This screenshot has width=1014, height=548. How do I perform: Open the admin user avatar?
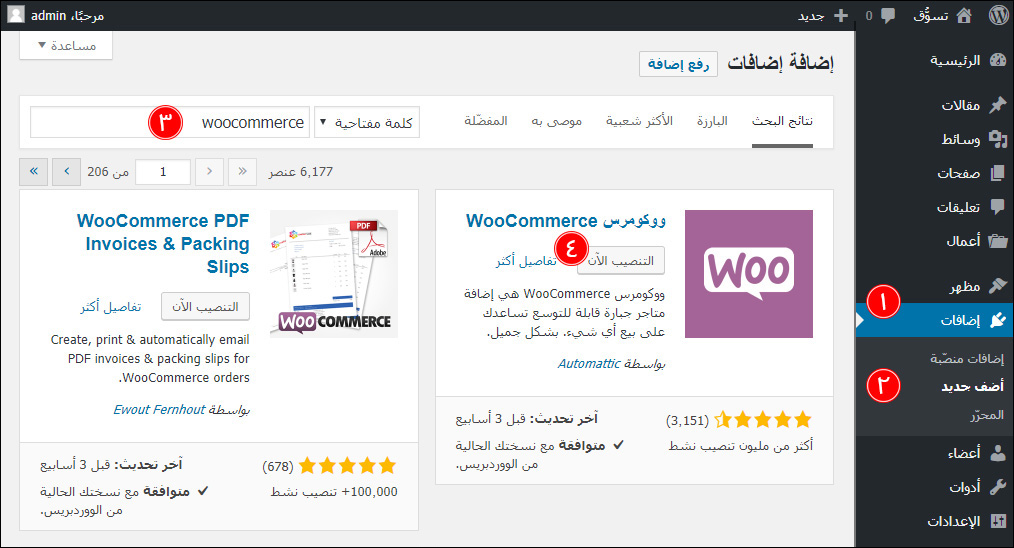(16, 14)
